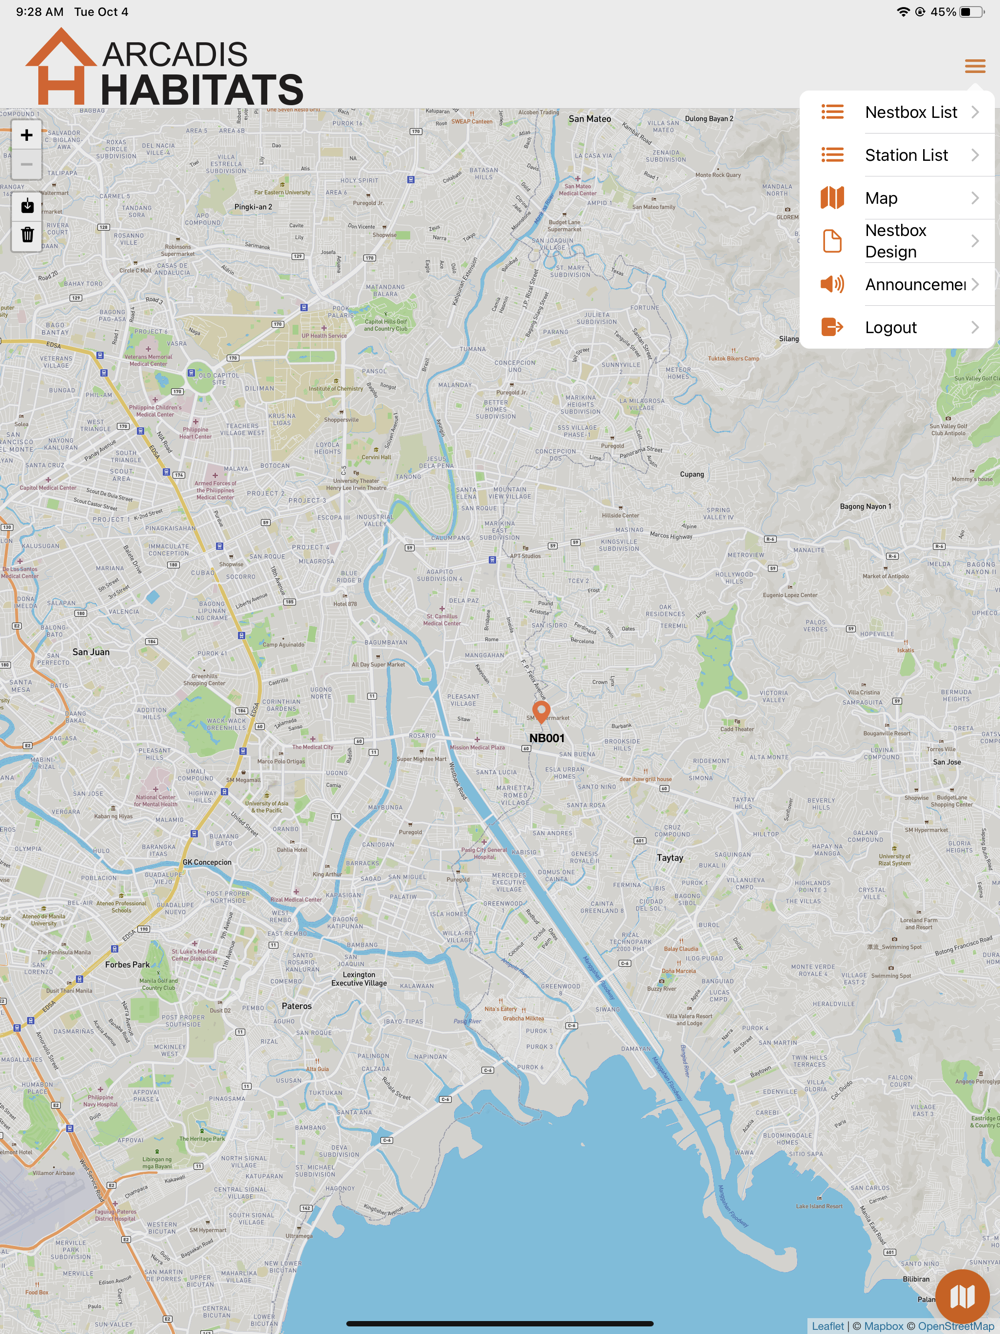Click the trash delete icon on map
Screen dimensions: 1000x1334
coord(27,235)
